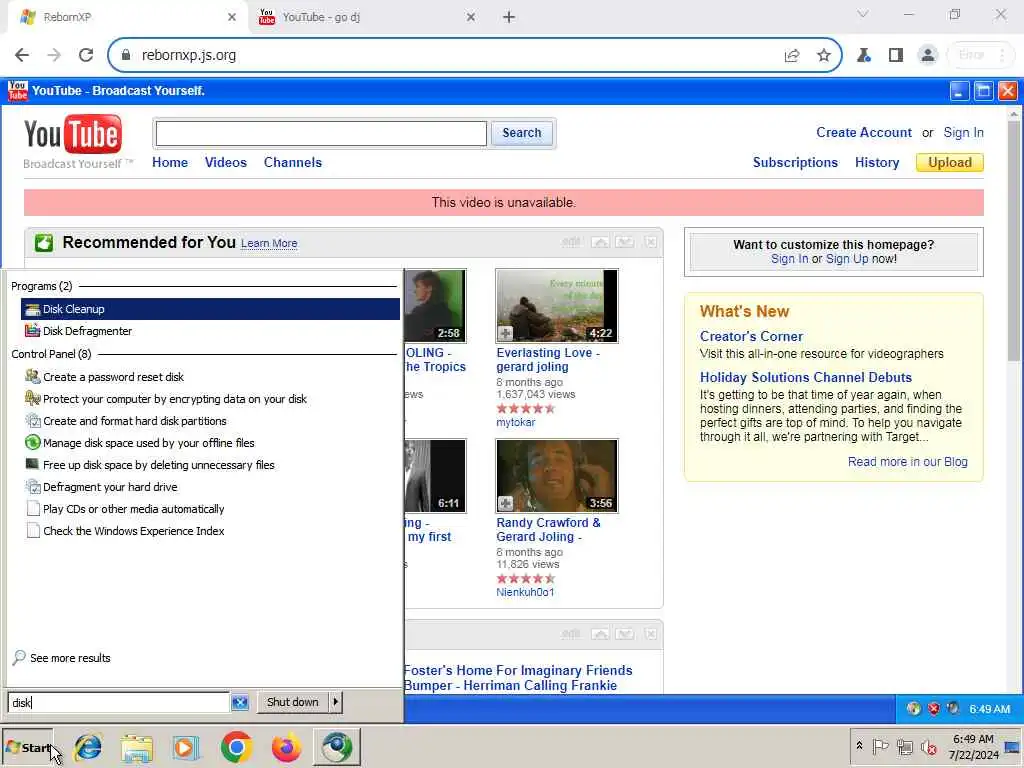Click Show desktop button on taskbar

pyautogui.click(x=1014, y=746)
